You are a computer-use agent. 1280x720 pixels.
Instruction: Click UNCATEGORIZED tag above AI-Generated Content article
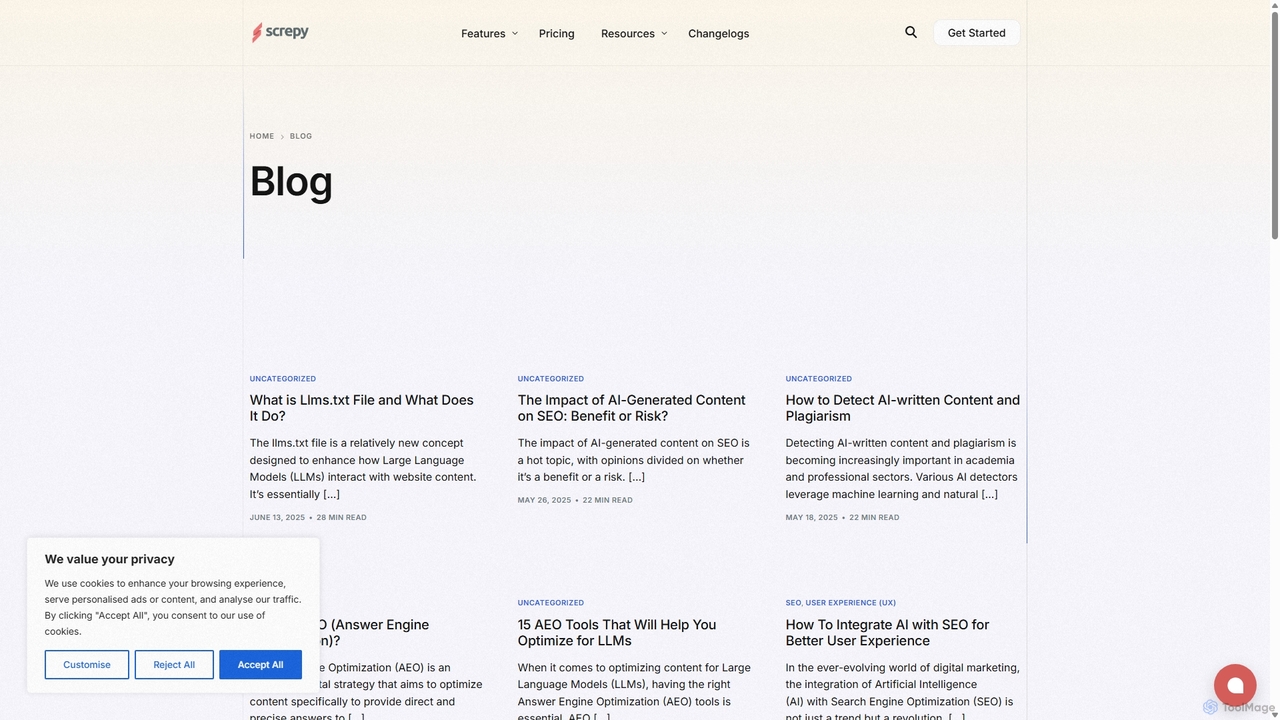551,379
